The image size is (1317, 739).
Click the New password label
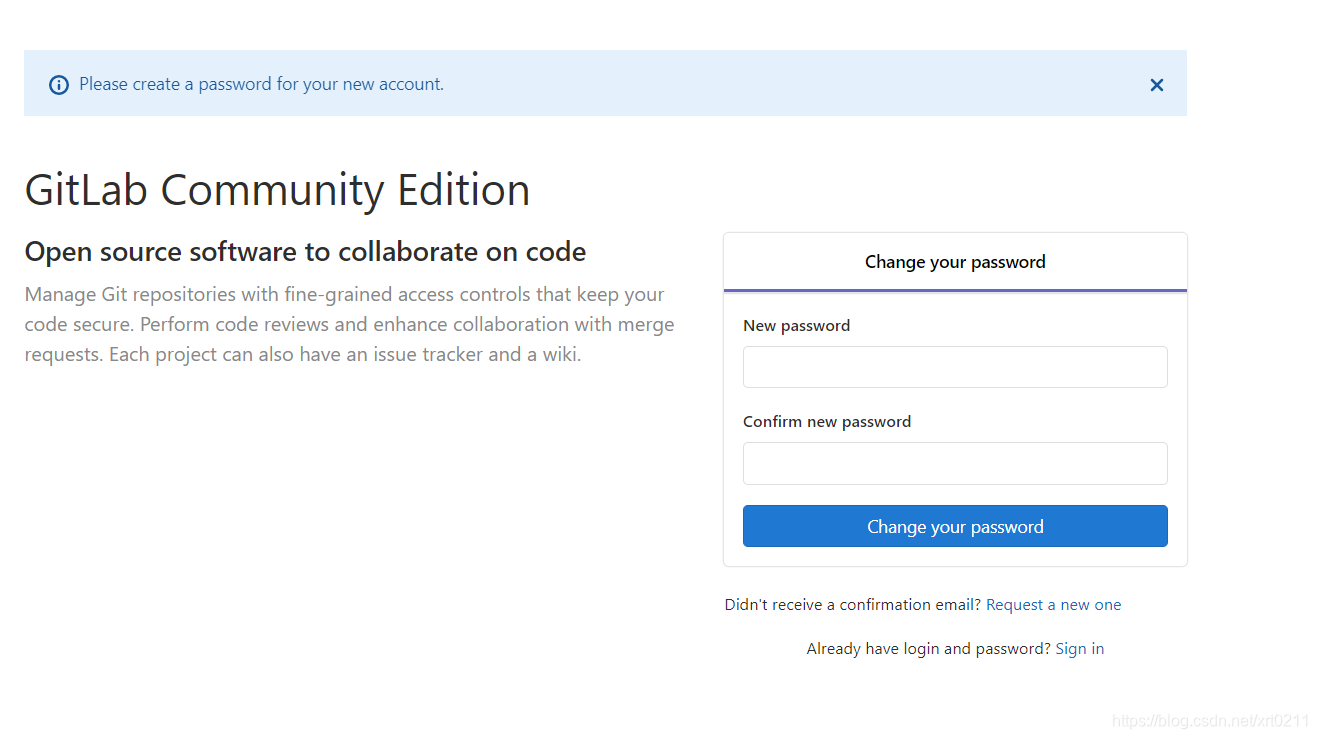[x=797, y=326]
